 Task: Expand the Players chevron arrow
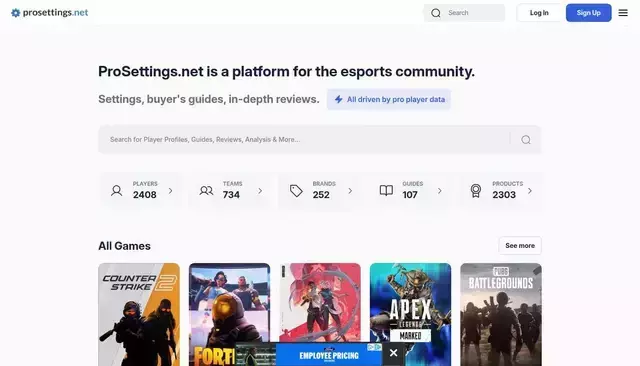coord(171,191)
